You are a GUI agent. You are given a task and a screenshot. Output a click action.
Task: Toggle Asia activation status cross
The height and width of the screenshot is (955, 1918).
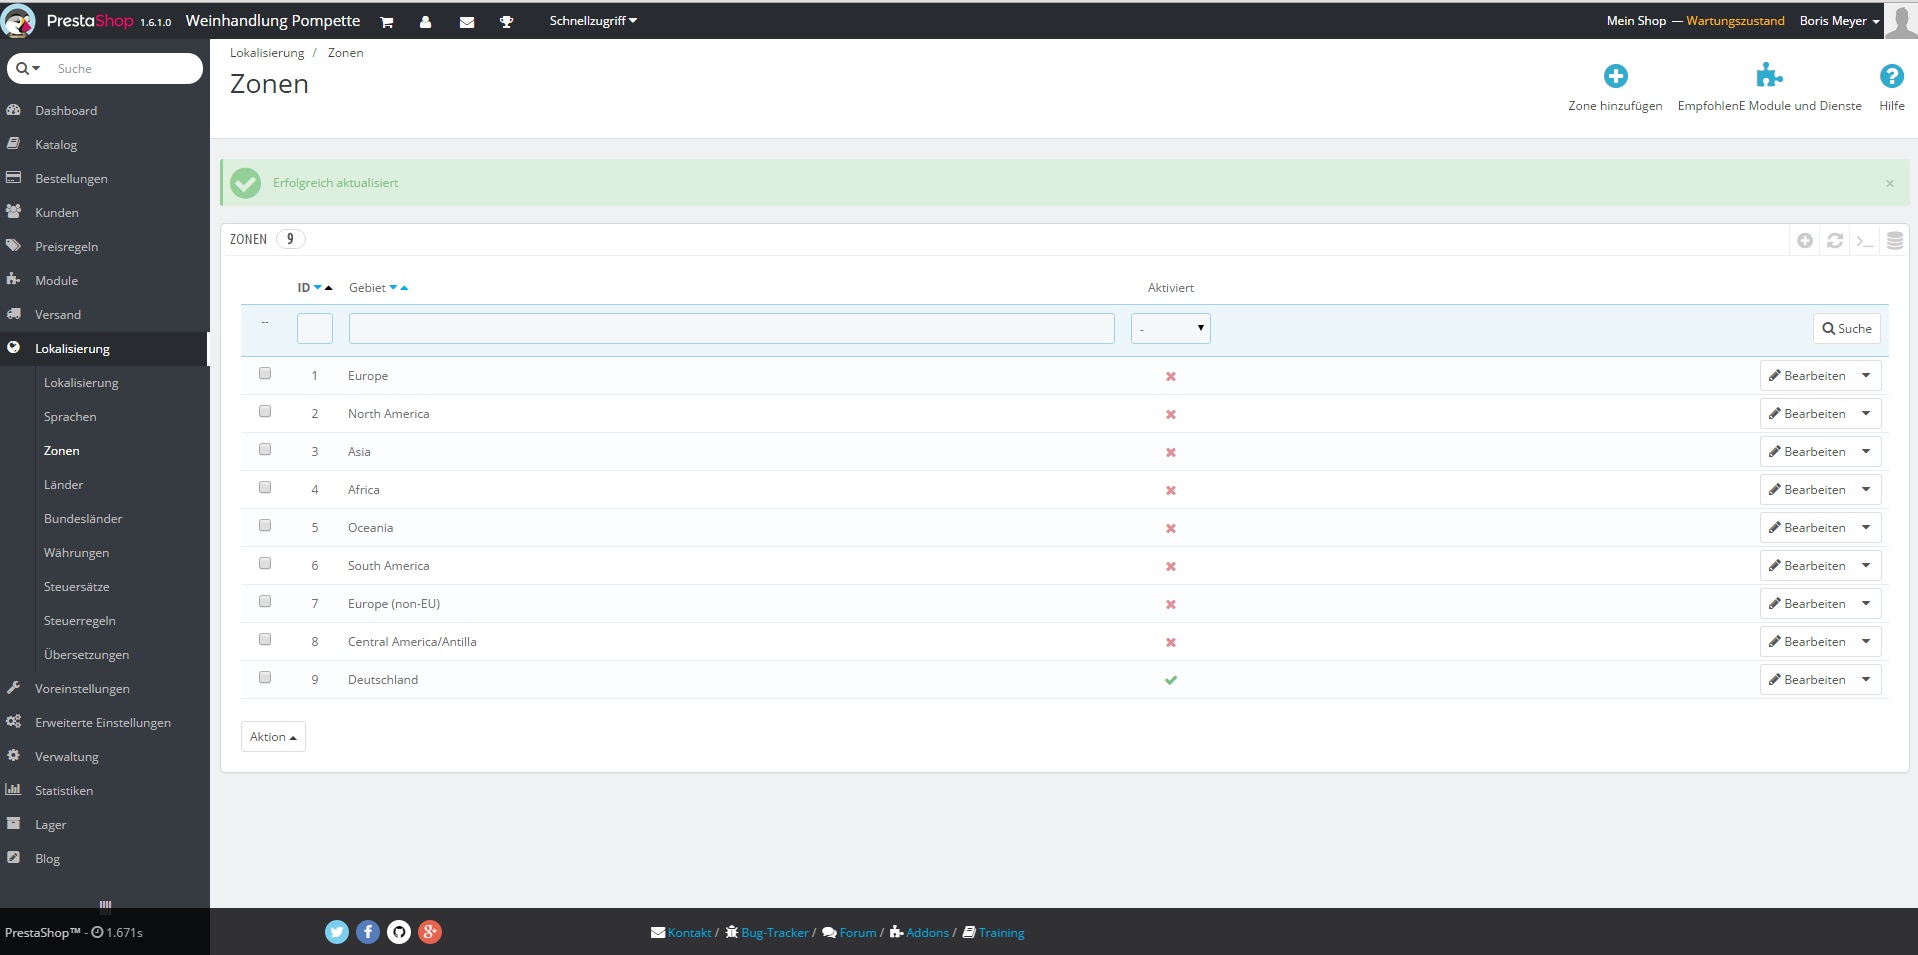tap(1171, 453)
